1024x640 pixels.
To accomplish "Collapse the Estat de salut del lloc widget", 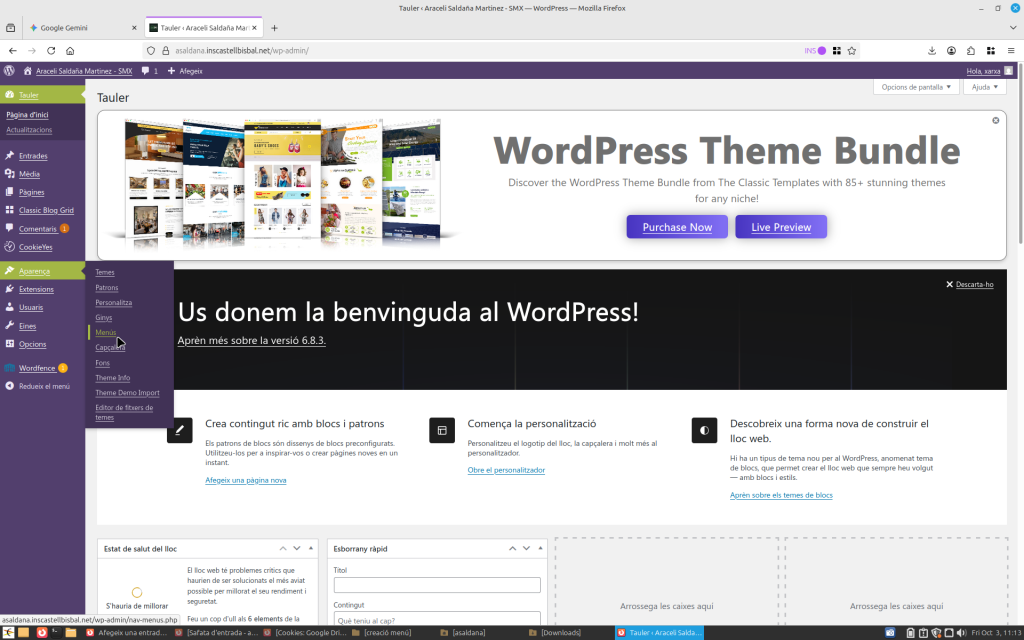I will [311, 548].
